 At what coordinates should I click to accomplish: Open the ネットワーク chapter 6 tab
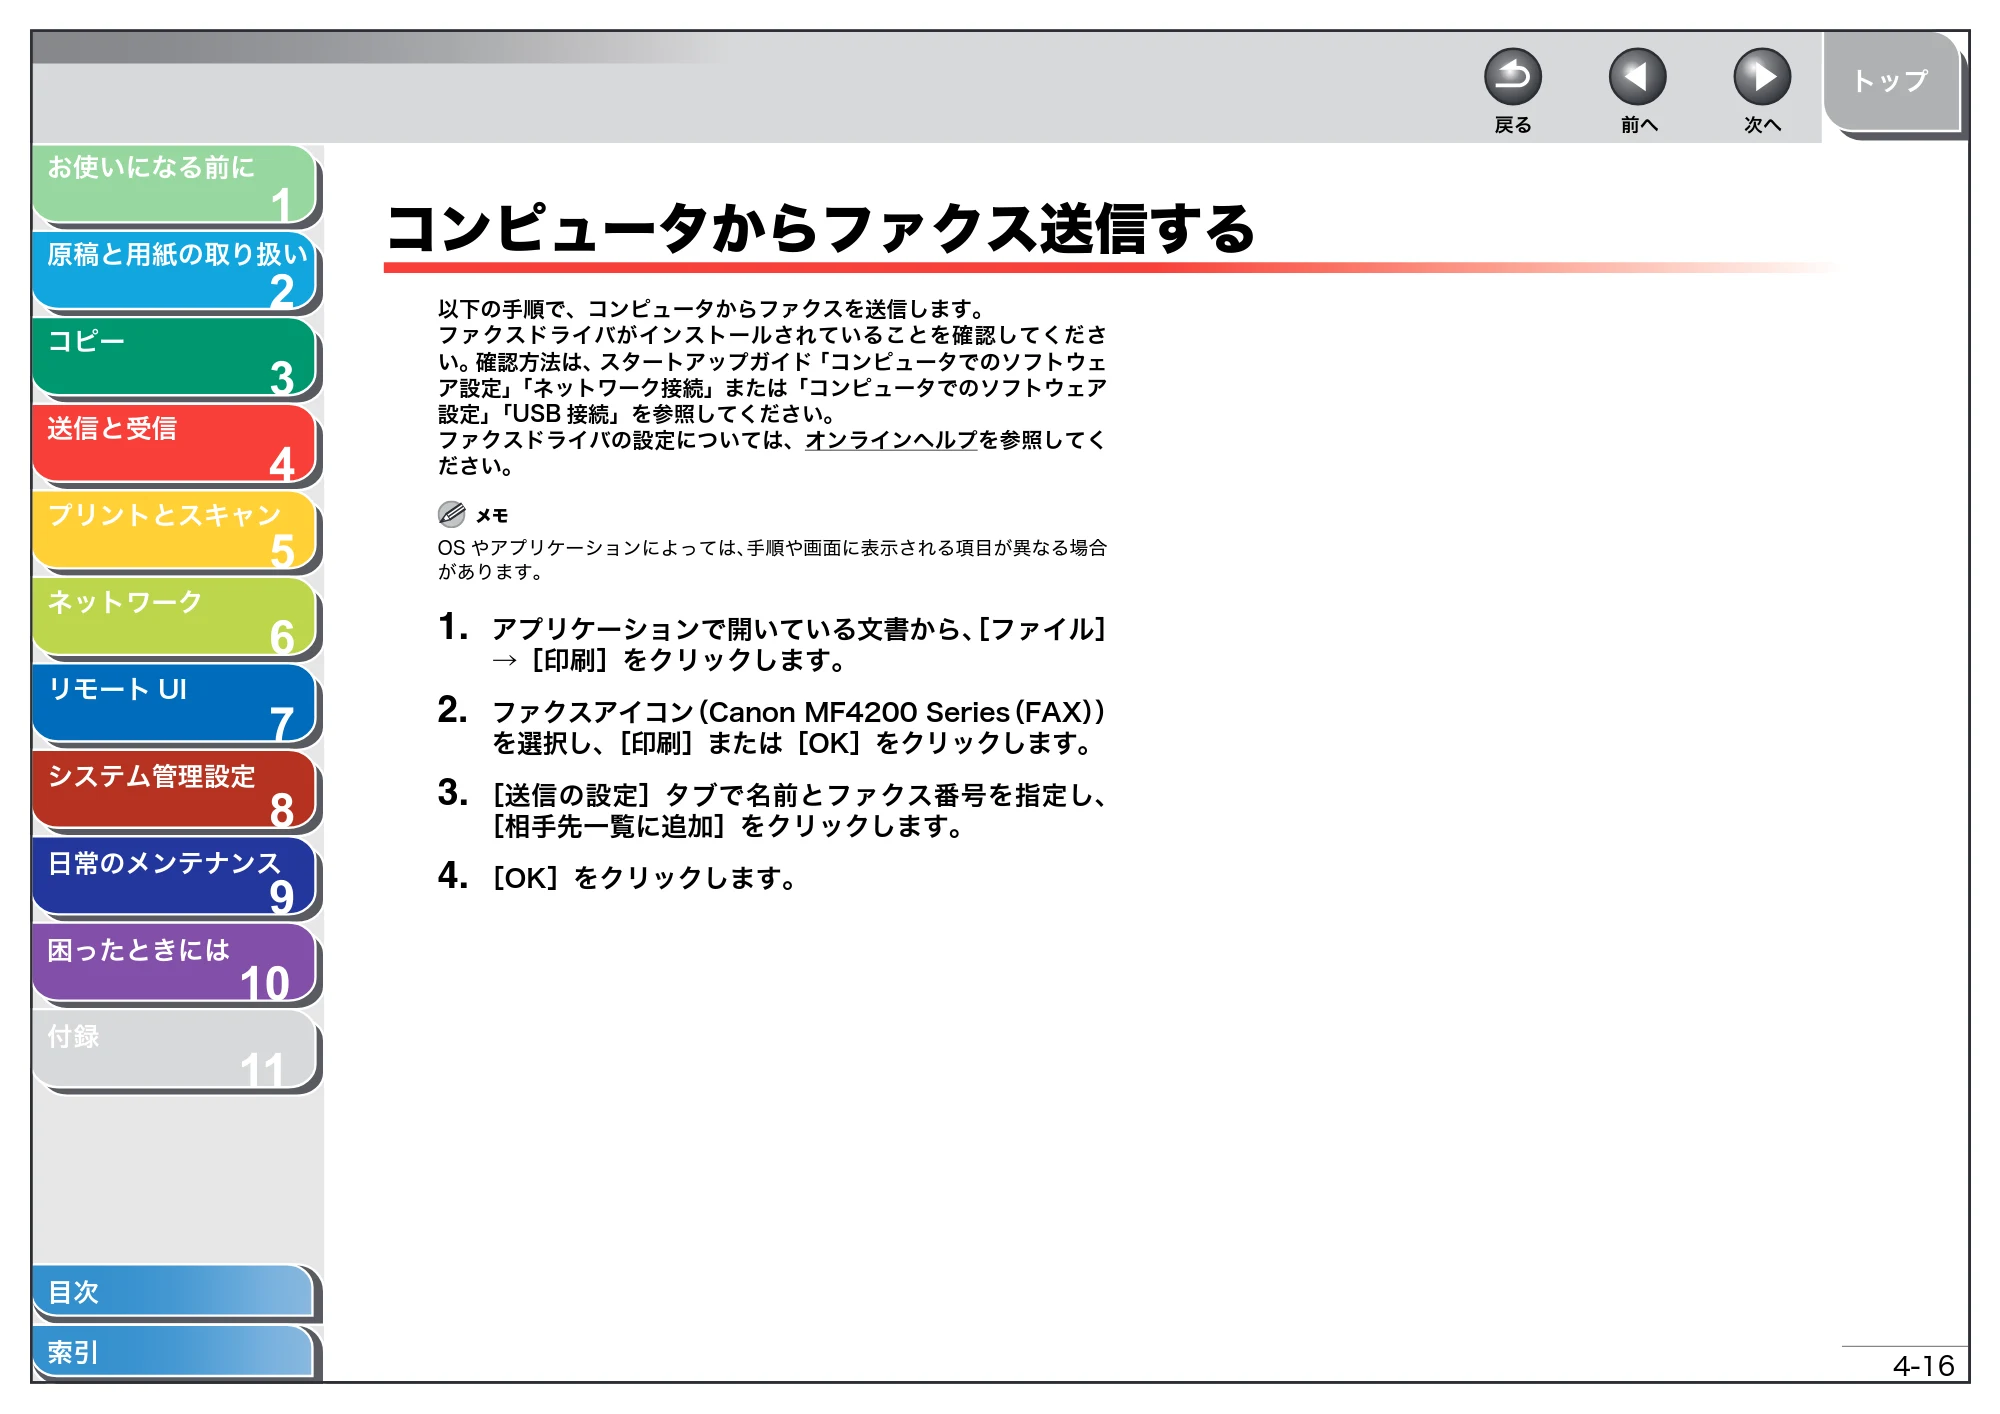coord(175,618)
